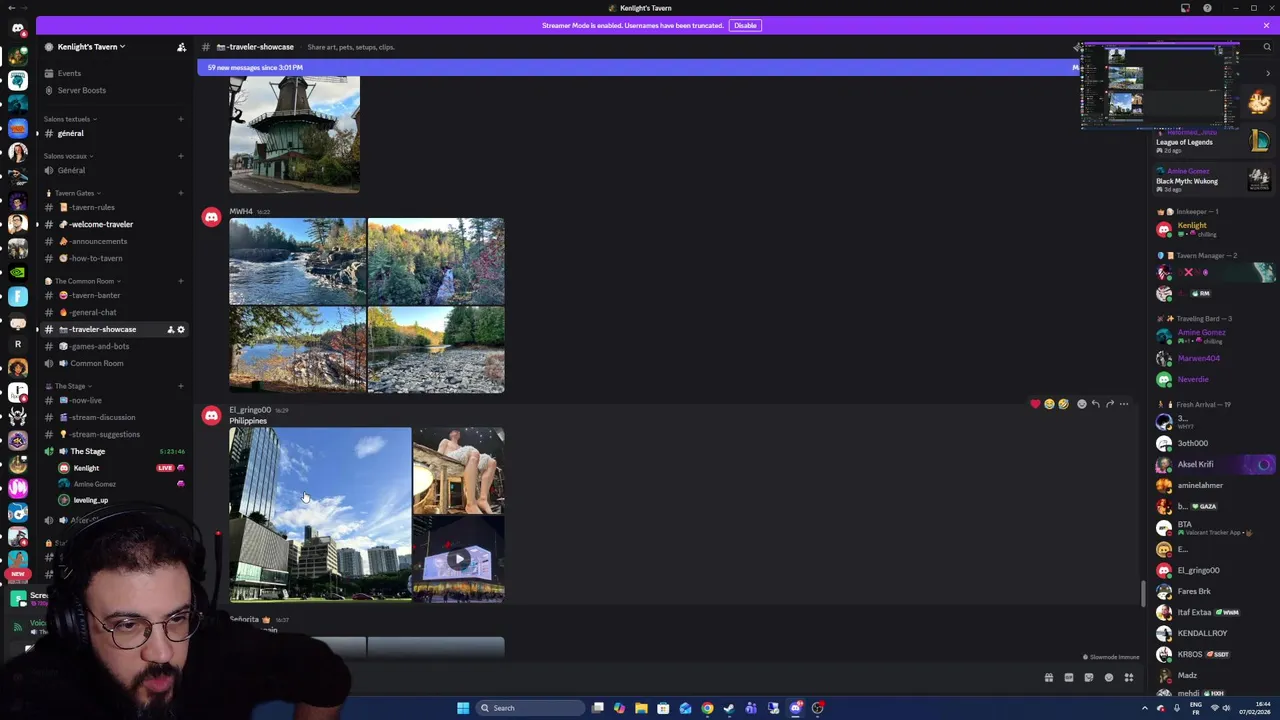Reply to El_gringo00's message
Screen dimensions: 1280x720
[x=1095, y=404]
